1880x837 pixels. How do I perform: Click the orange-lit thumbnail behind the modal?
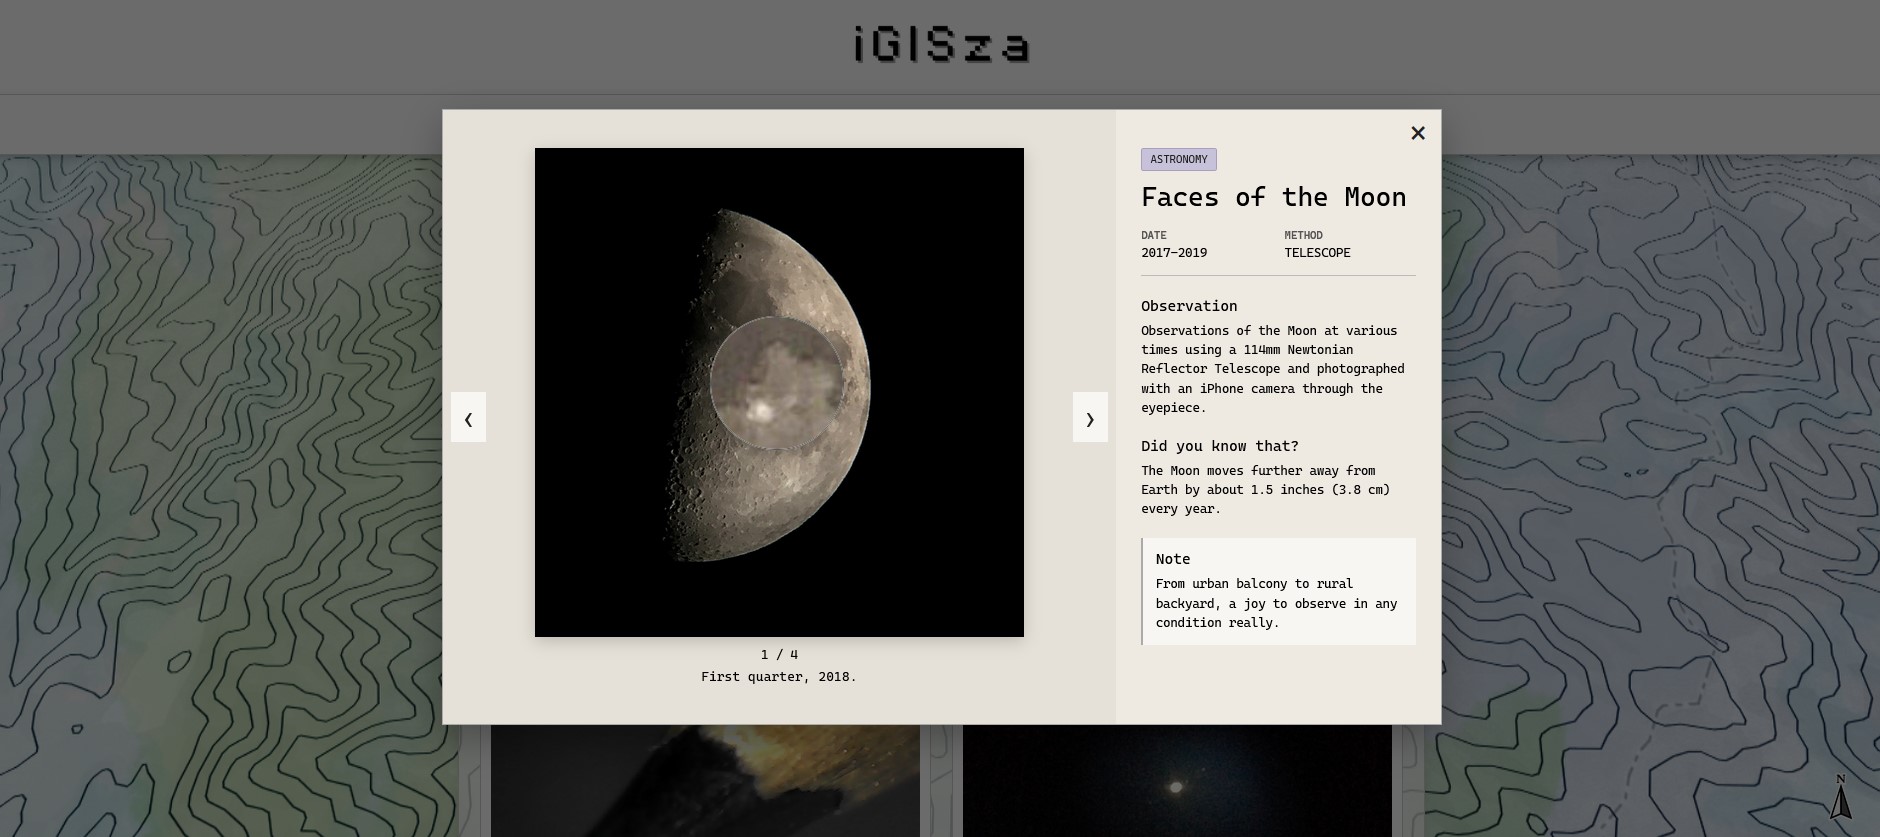pyautogui.click(x=705, y=781)
